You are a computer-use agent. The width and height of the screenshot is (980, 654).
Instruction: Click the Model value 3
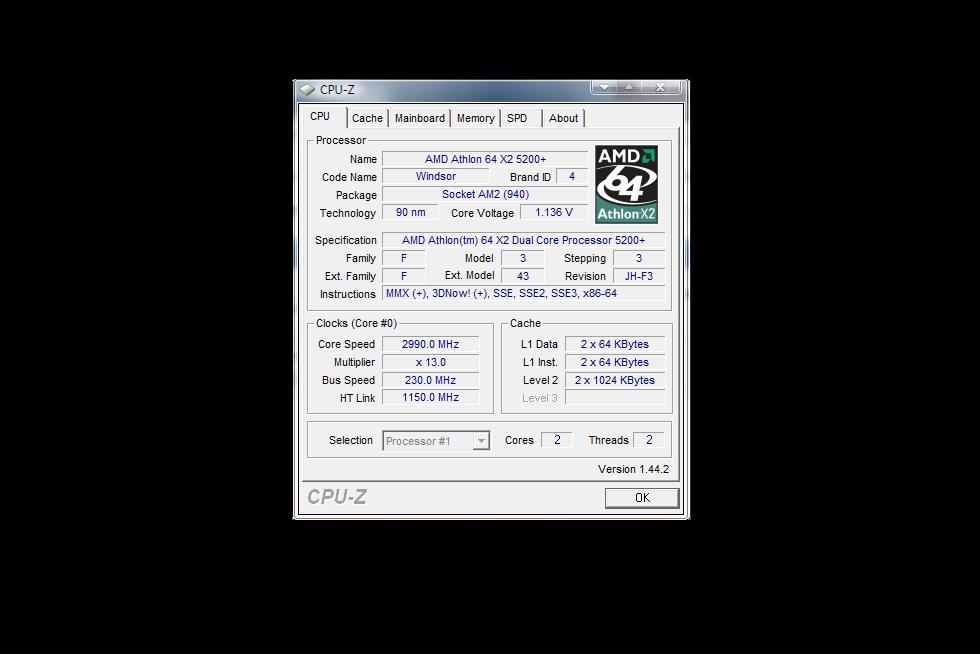click(522, 258)
